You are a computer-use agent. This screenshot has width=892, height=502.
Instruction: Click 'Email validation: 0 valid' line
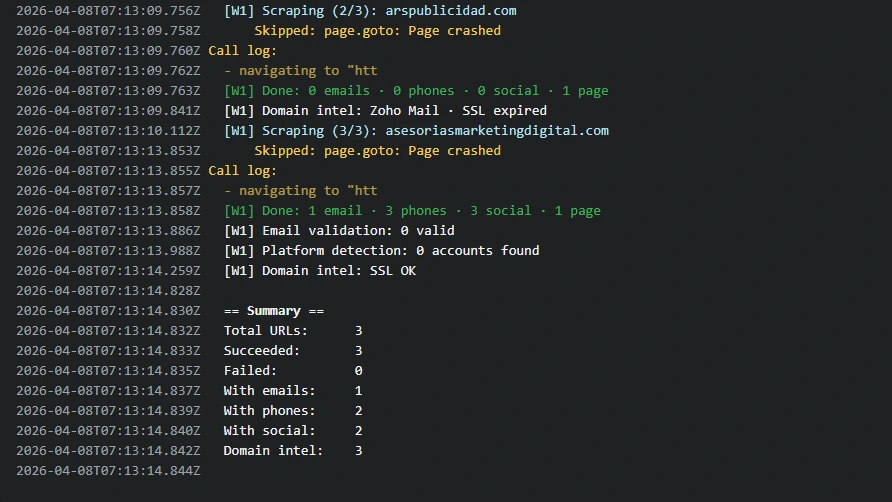[339, 231]
